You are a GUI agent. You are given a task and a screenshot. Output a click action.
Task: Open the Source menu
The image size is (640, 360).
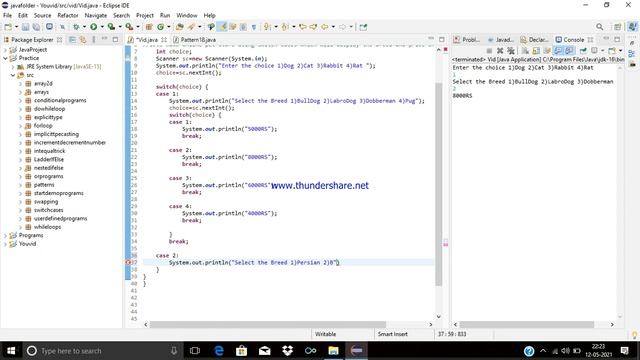point(42,15)
